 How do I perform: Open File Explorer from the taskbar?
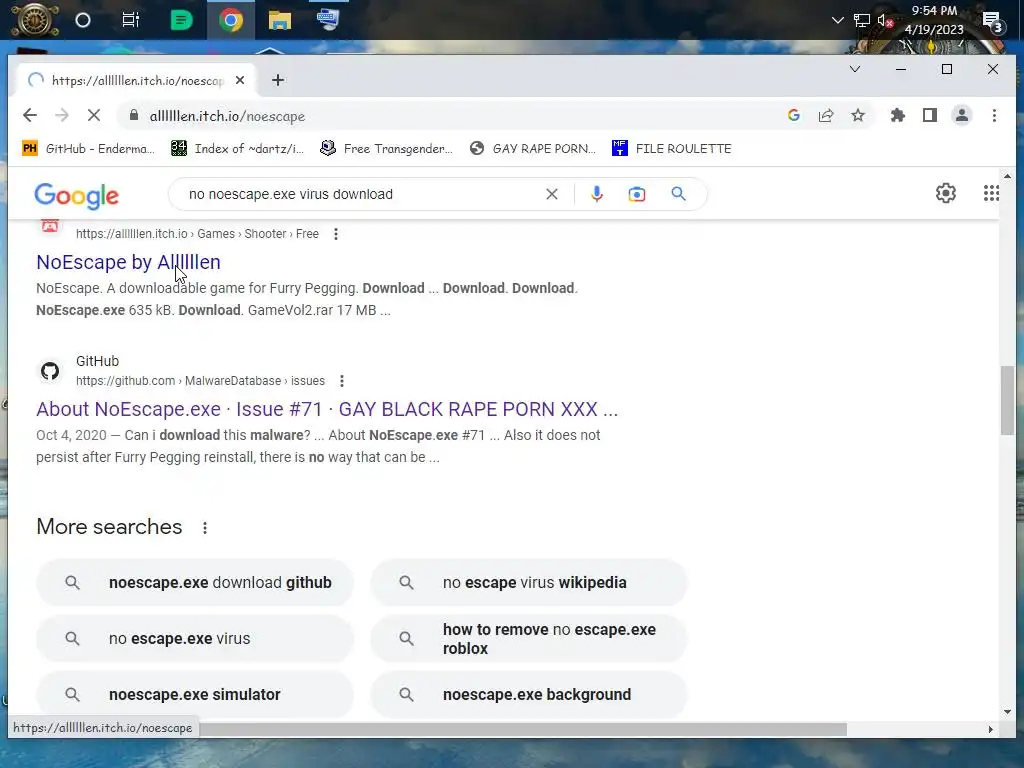coord(280,20)
